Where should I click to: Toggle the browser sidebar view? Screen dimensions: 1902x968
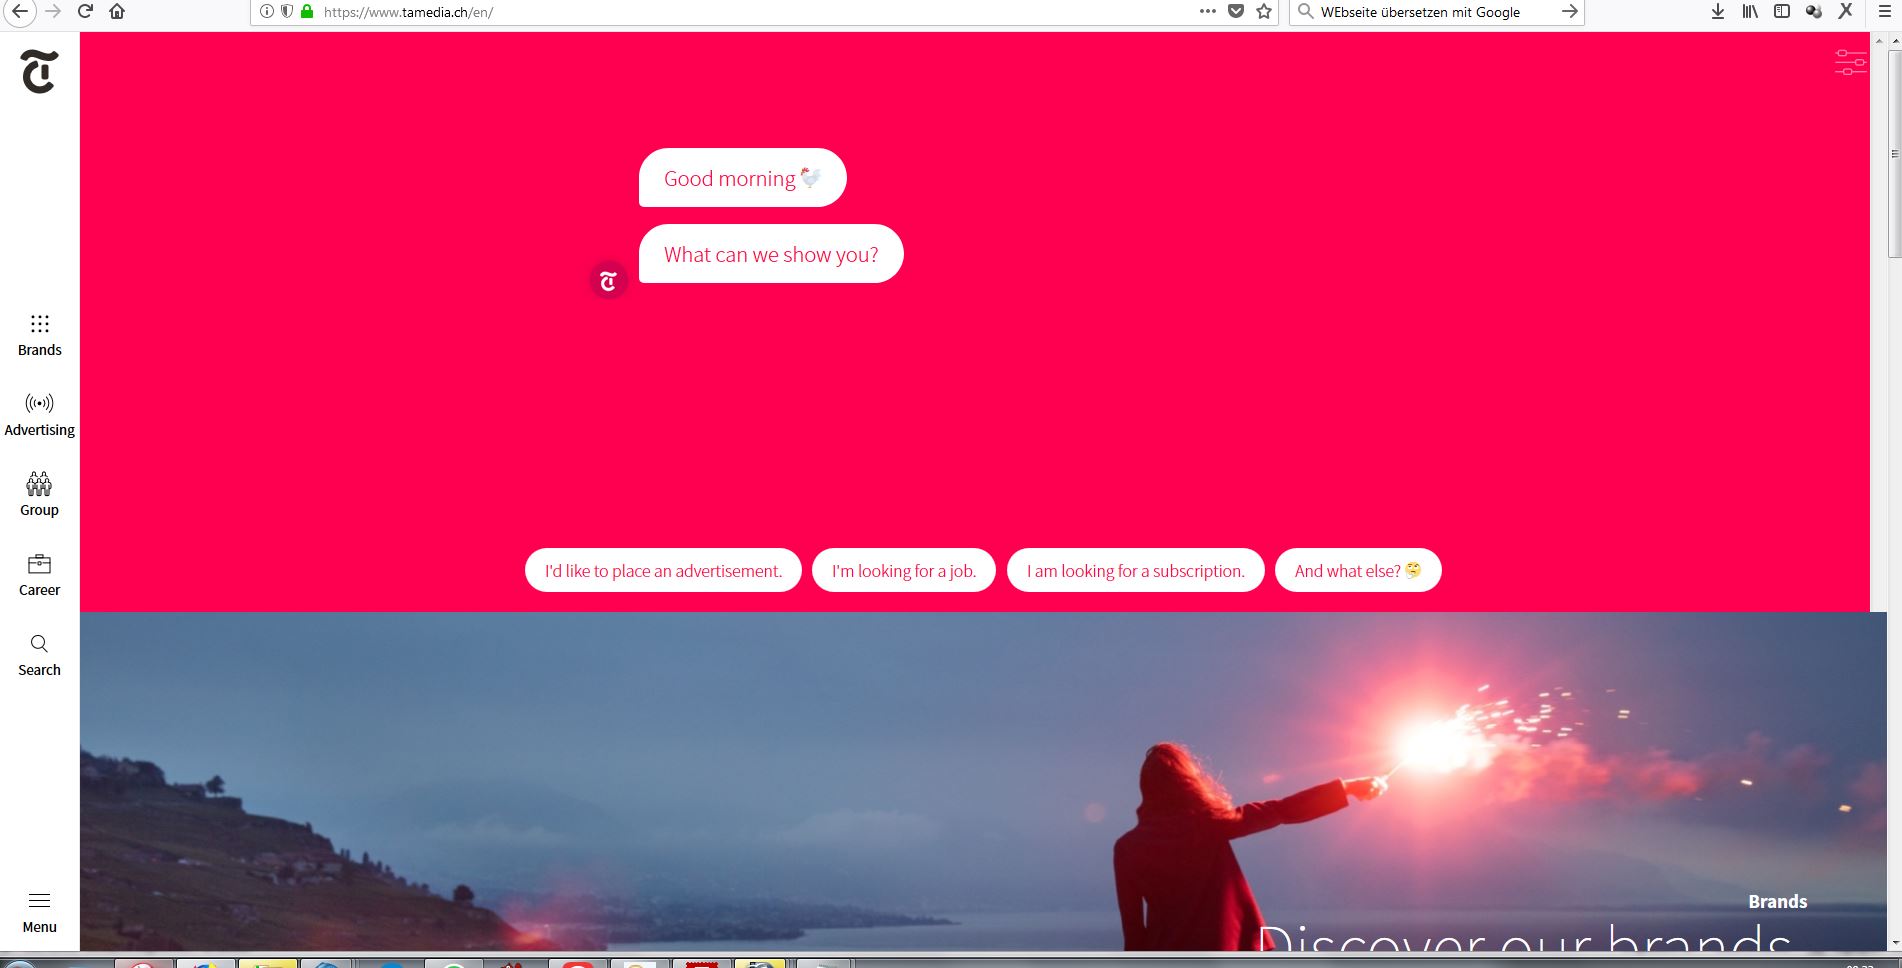click(x=1782, y=12)
